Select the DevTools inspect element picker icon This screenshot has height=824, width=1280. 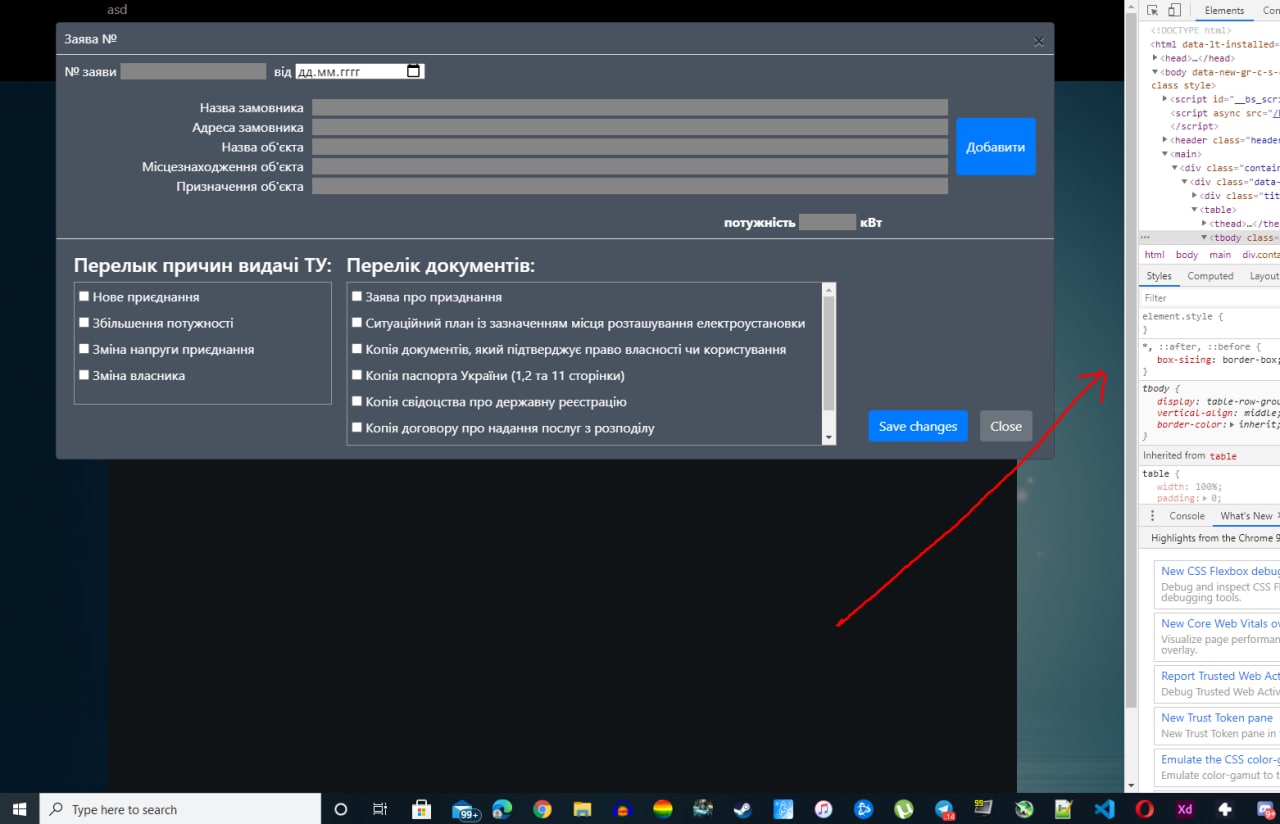(x=1152, y=11)
